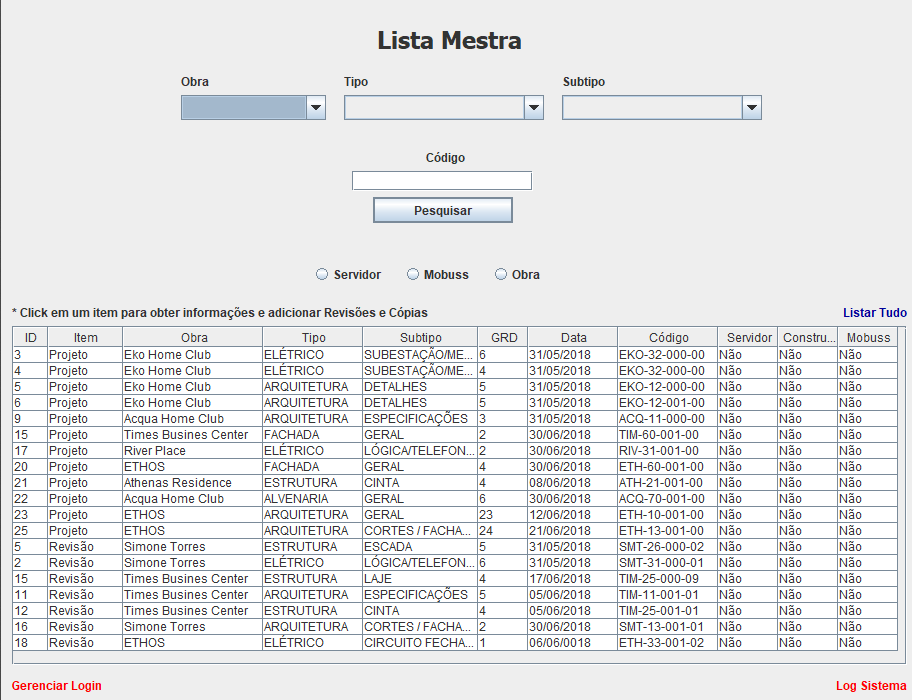Click the Código column header
Screen dimensions: 912x700
tap(668, 337)
